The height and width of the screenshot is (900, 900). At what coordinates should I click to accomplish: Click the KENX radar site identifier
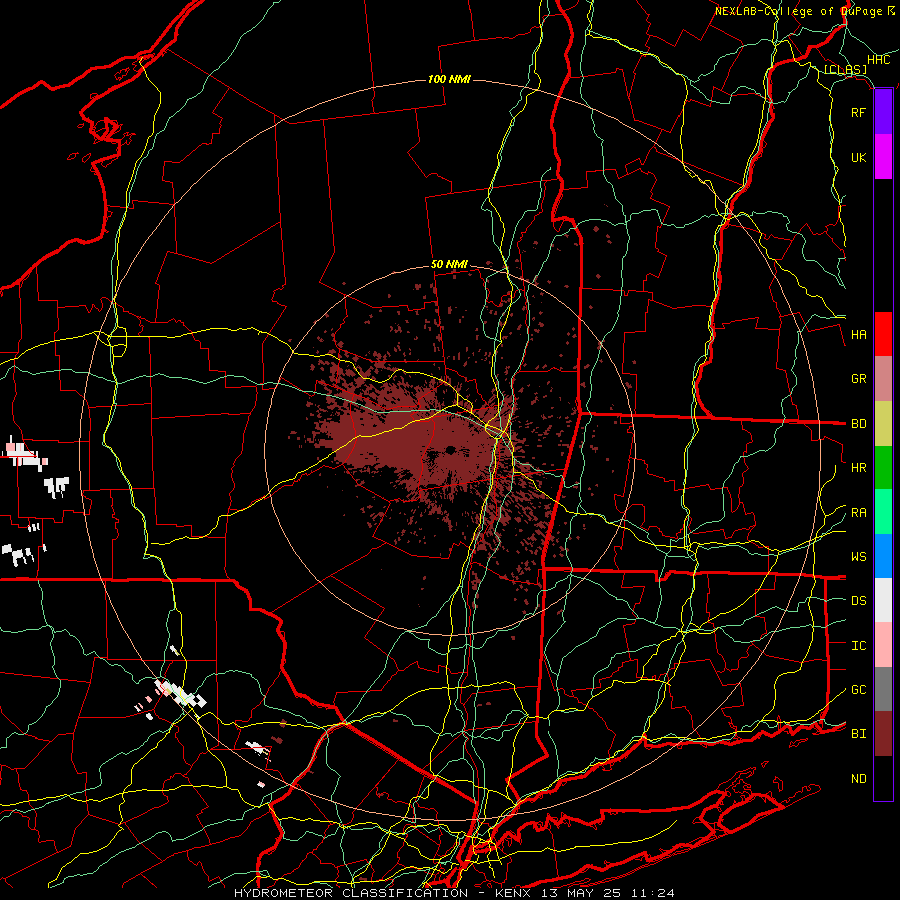[516, 893]
